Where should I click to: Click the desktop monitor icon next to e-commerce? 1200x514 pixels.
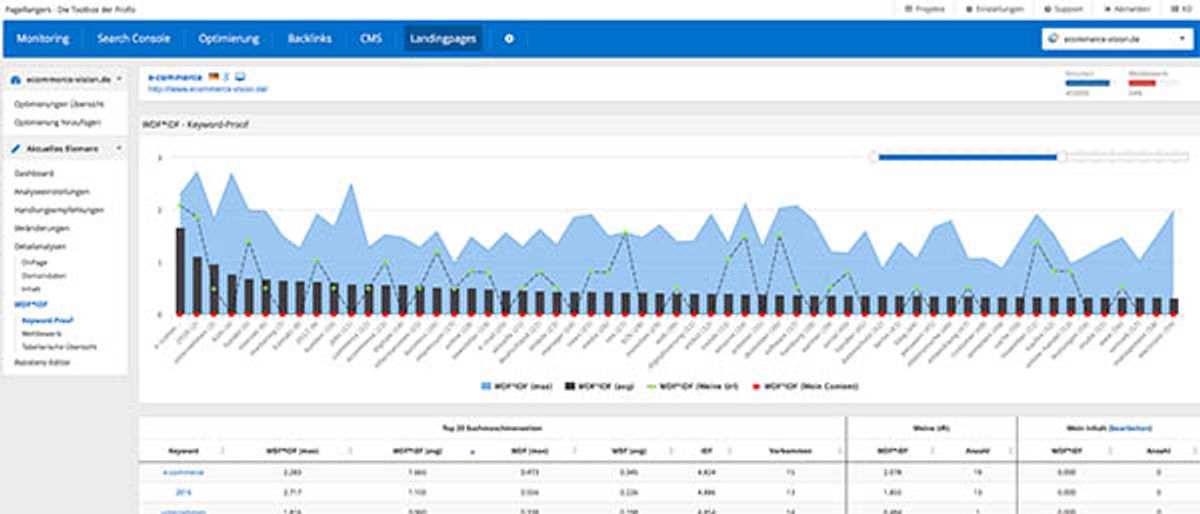[x=240, y=76]
